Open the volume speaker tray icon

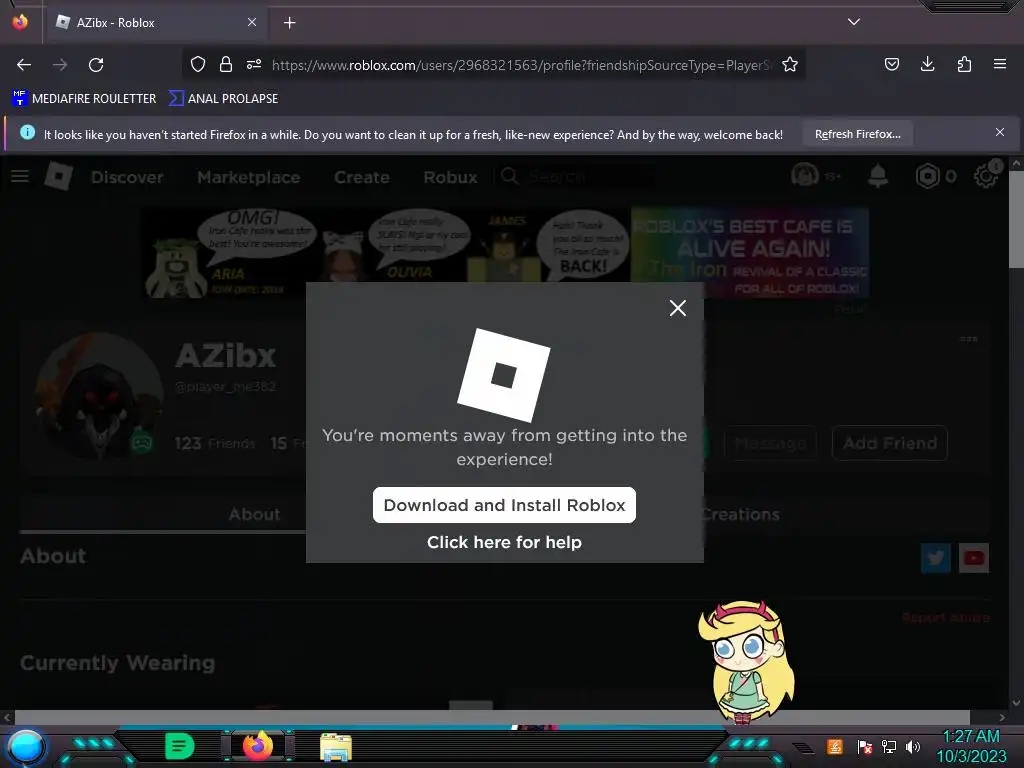pyautogui.click(x=912, y=746)
